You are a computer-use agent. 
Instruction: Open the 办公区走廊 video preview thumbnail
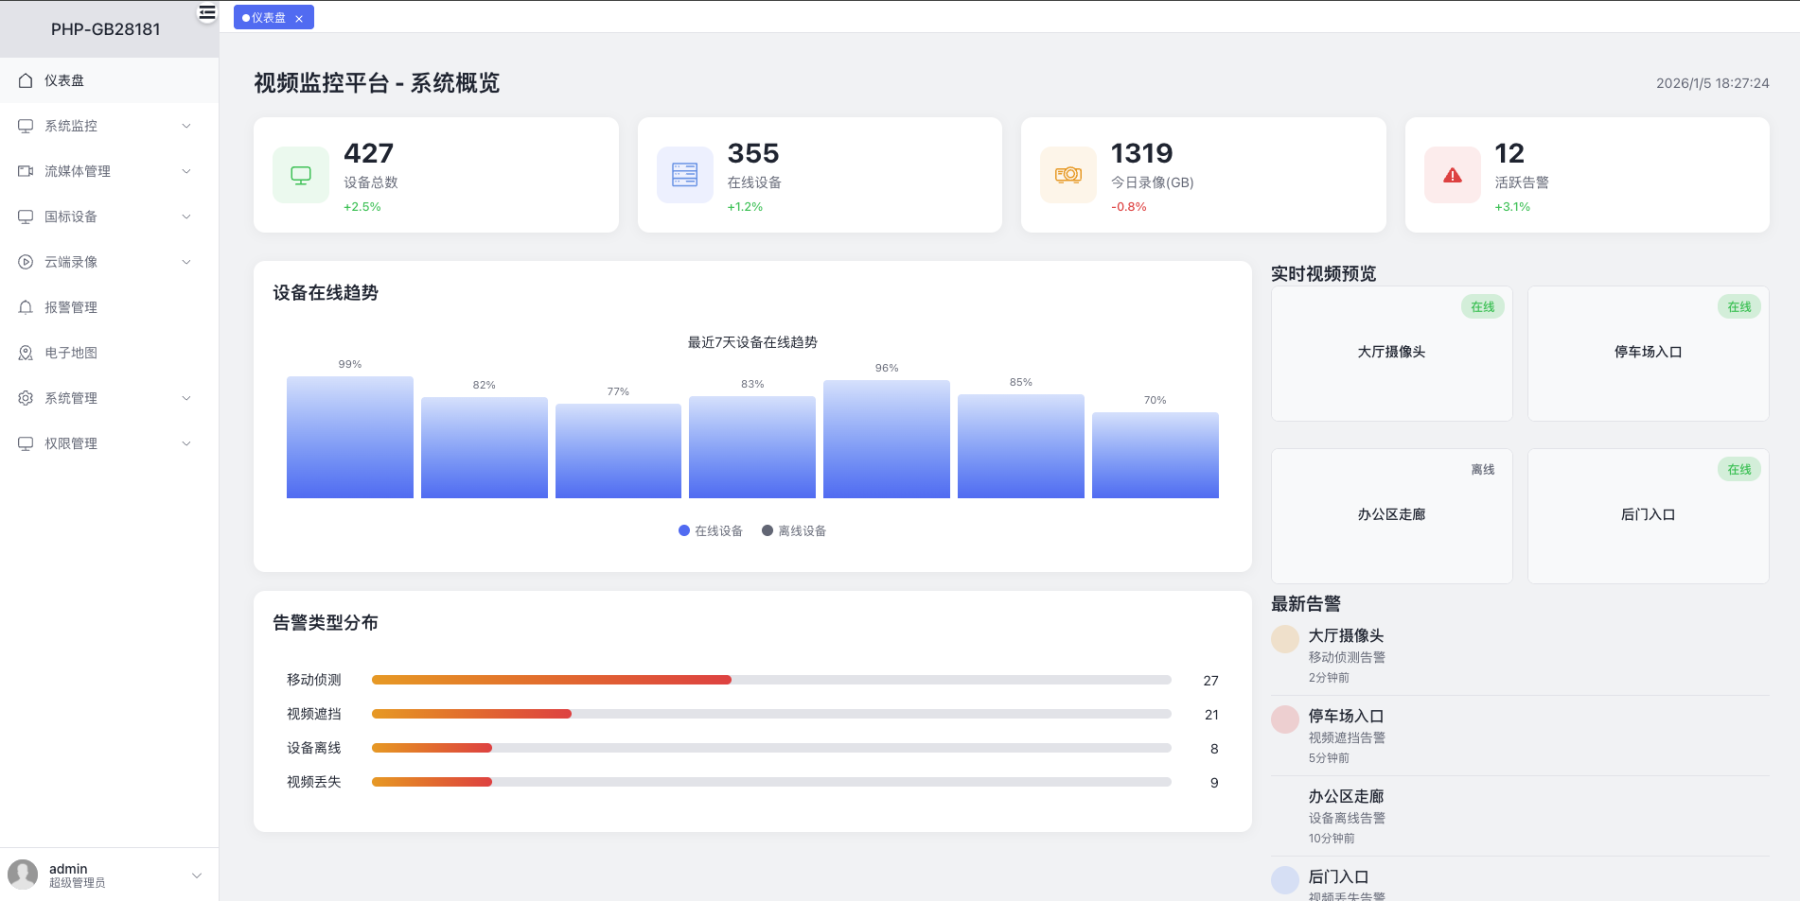pyautogui.click(x=1390, y=515)
